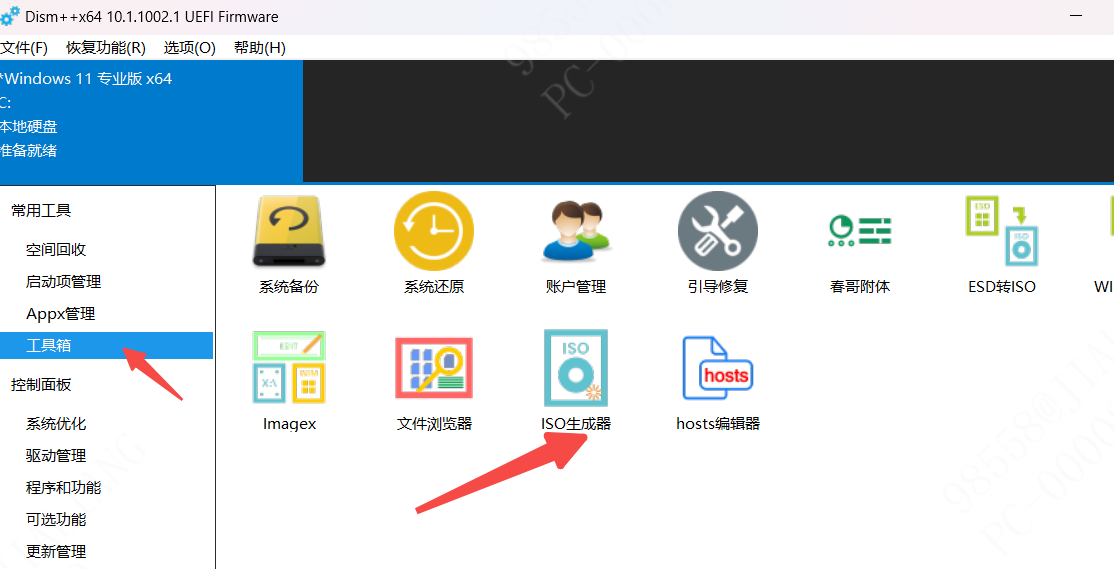The width and height of the screenshot is (1114, 569).
Task: Open the 文件(F) menu
Action: tap(23, 48)
